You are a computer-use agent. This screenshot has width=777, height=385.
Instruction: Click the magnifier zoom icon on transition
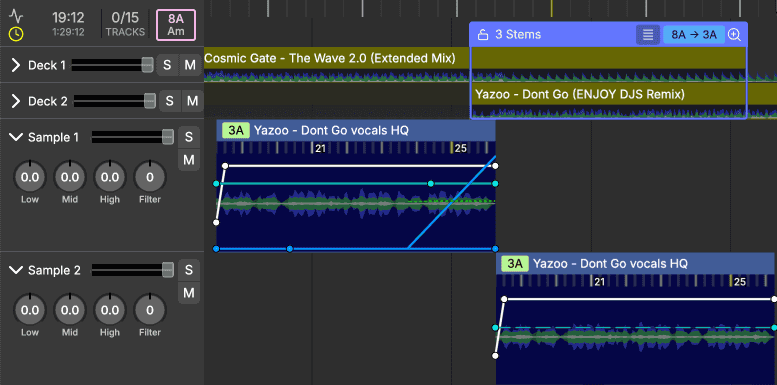pos(734,35)
